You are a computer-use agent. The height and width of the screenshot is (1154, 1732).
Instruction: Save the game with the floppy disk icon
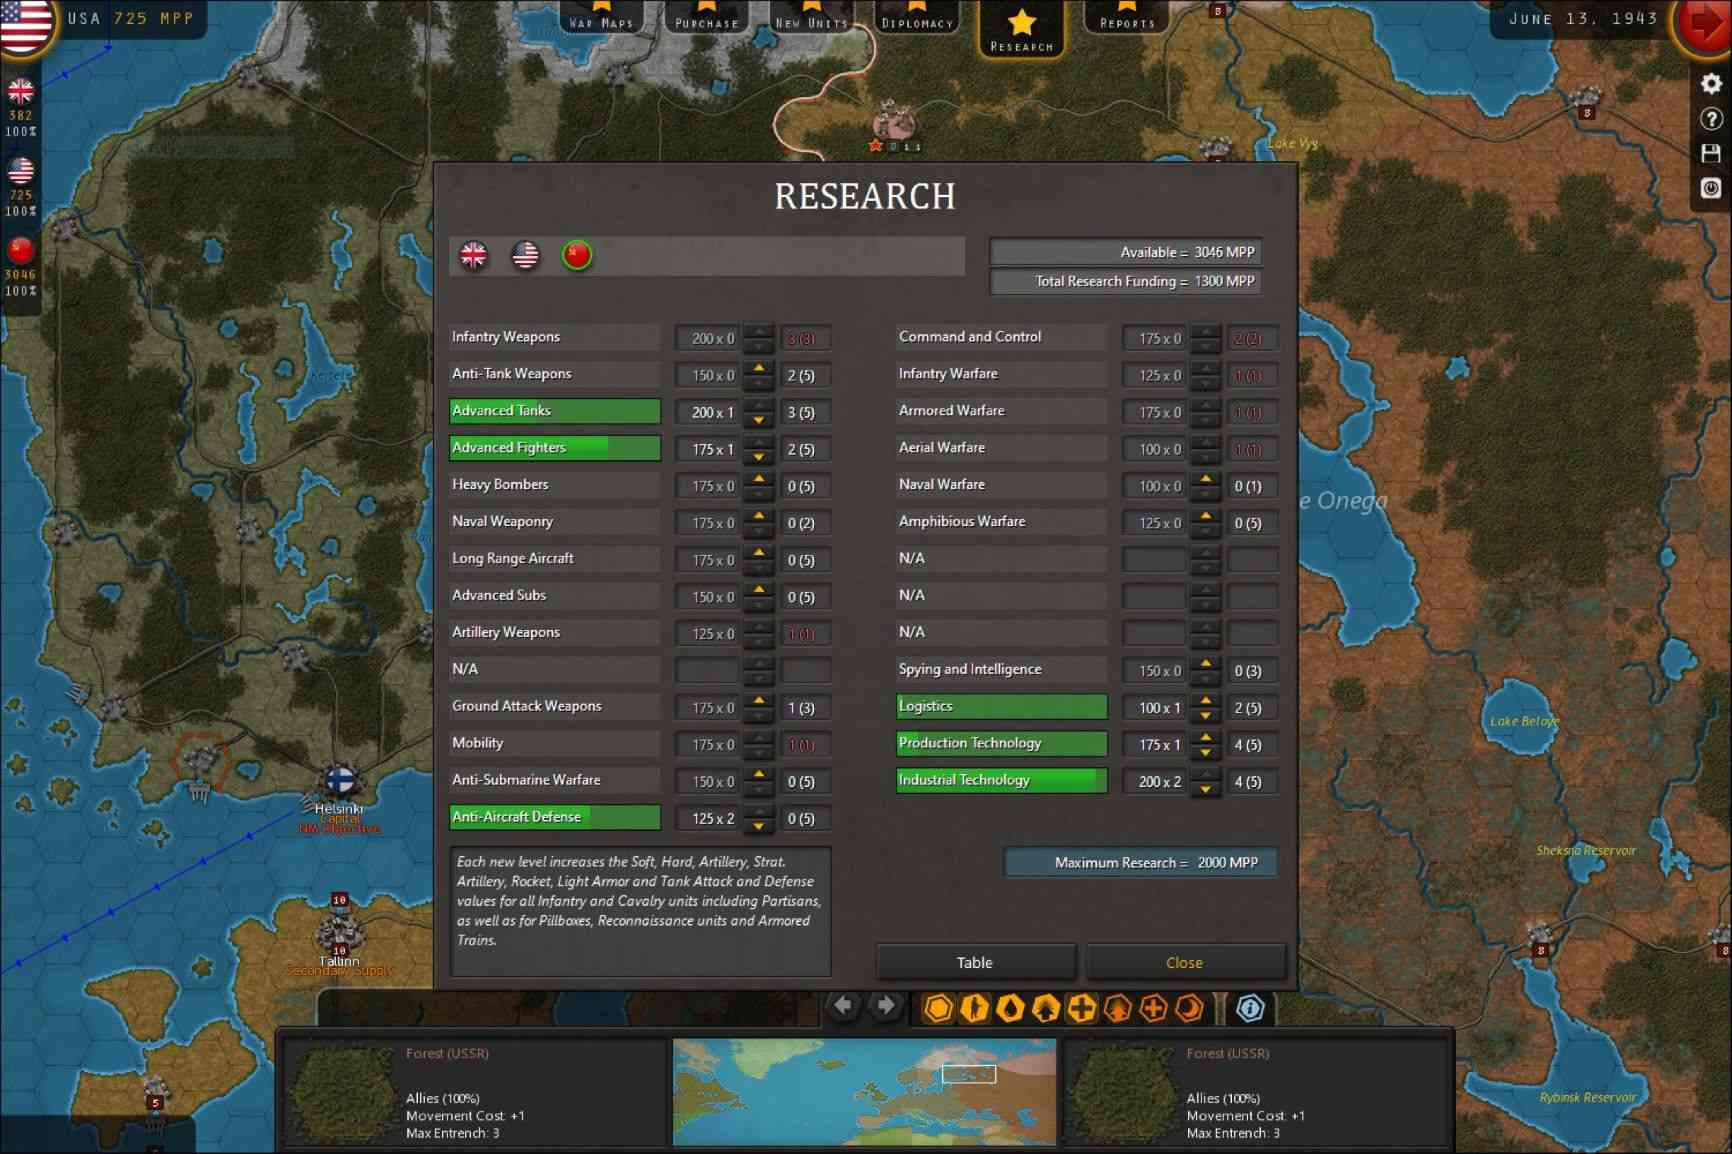point(1711,153)
